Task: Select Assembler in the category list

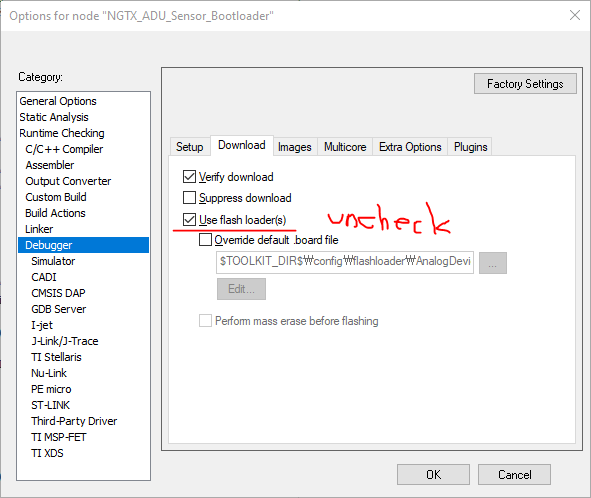Action: [83, 165]
